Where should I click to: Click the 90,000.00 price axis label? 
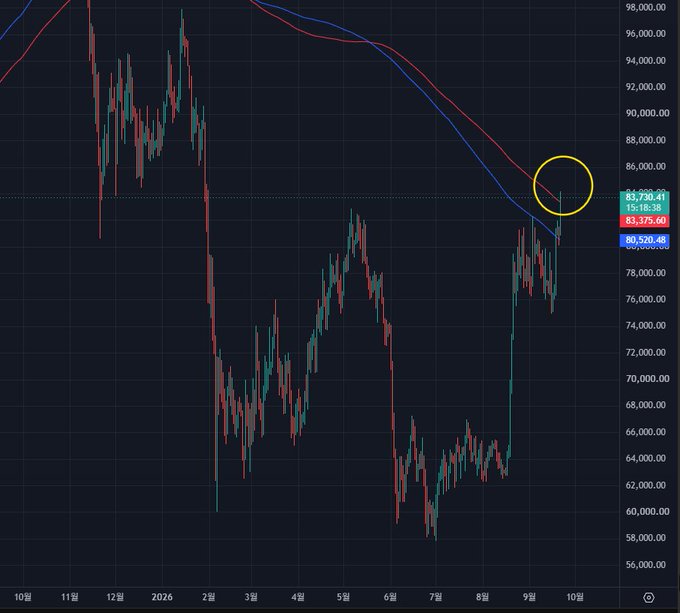click(647, 113)
